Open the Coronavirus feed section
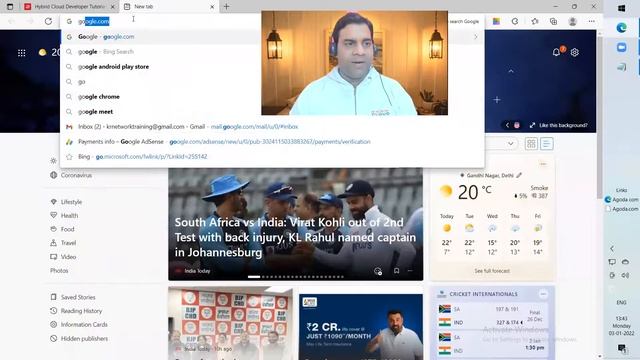 [76, 175]
